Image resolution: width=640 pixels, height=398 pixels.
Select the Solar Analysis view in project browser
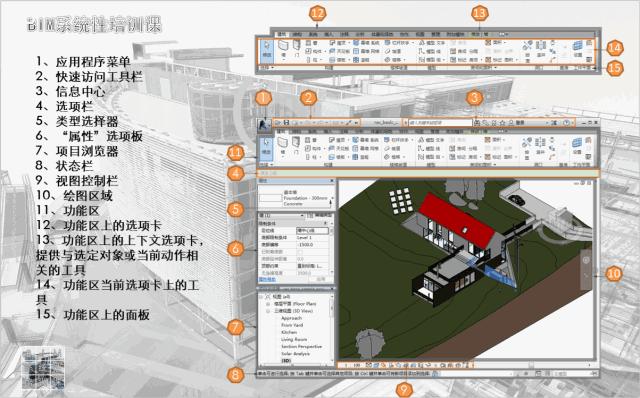(296, 354)
